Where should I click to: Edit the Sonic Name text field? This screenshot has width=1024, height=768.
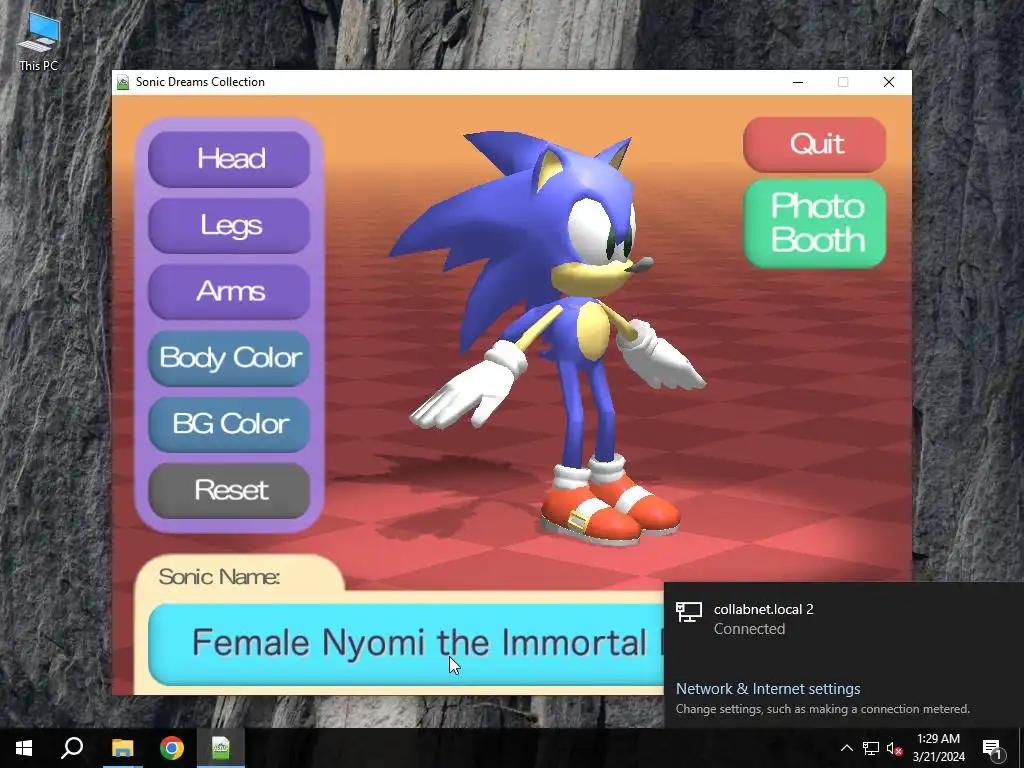[x=406, y=644]
